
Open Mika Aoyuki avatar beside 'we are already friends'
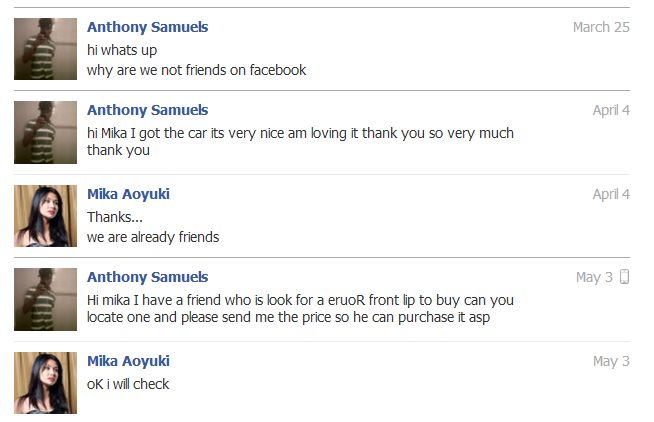[x=45, y=215]
